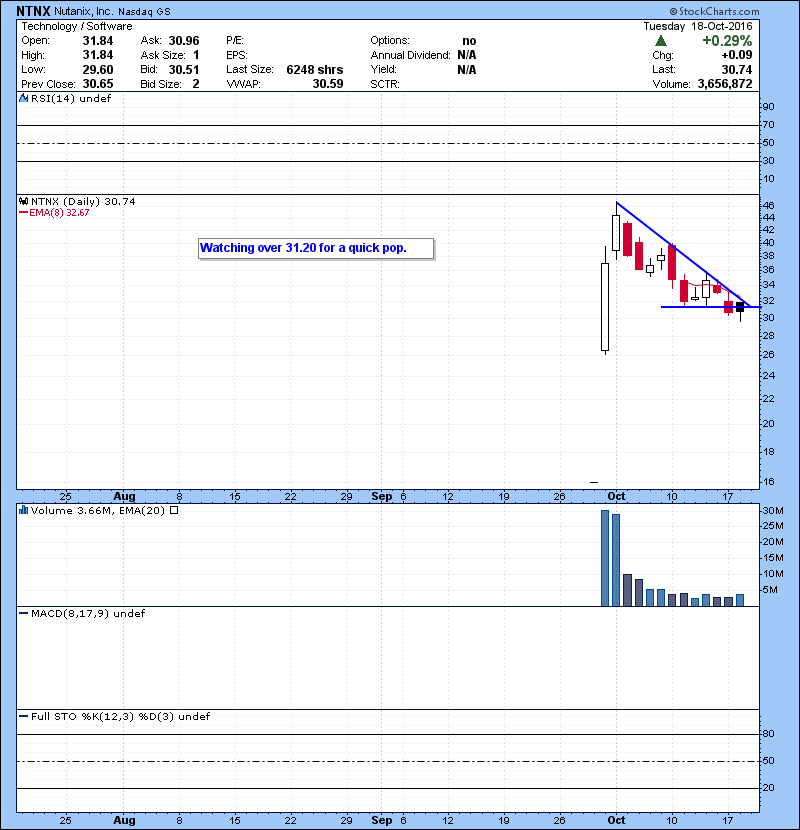Click the Chg value +0.09
The image size is (800, 830).
[x=736, y=55]
